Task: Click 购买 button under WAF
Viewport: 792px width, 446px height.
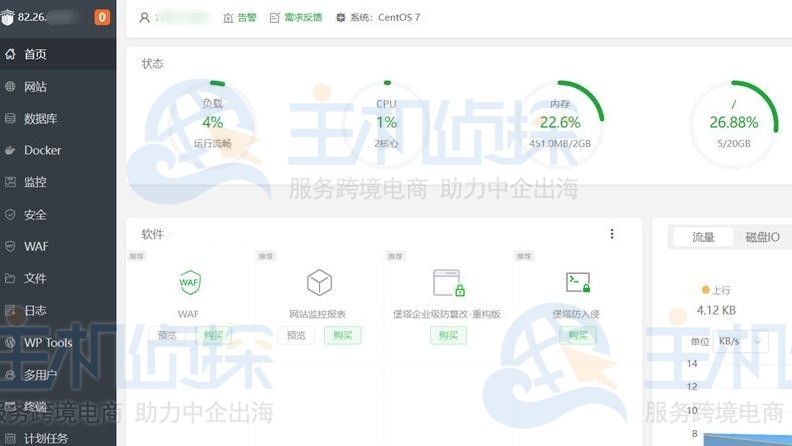Action: pyautogui.click(x=213, y=335)
